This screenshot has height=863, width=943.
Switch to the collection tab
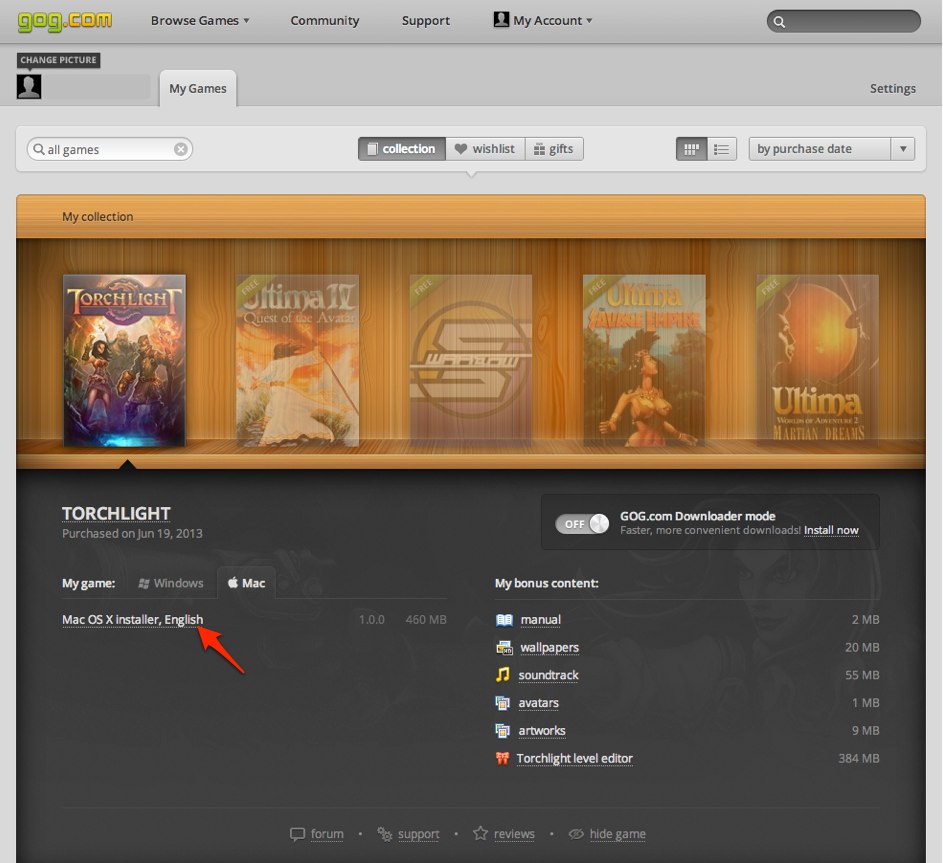pyautogui.click(x=402, y=149)
